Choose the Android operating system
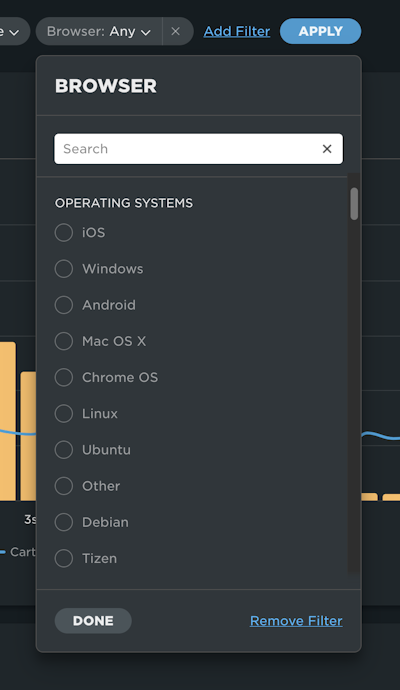This screenshot has height=690, width=400. (64, 305)
